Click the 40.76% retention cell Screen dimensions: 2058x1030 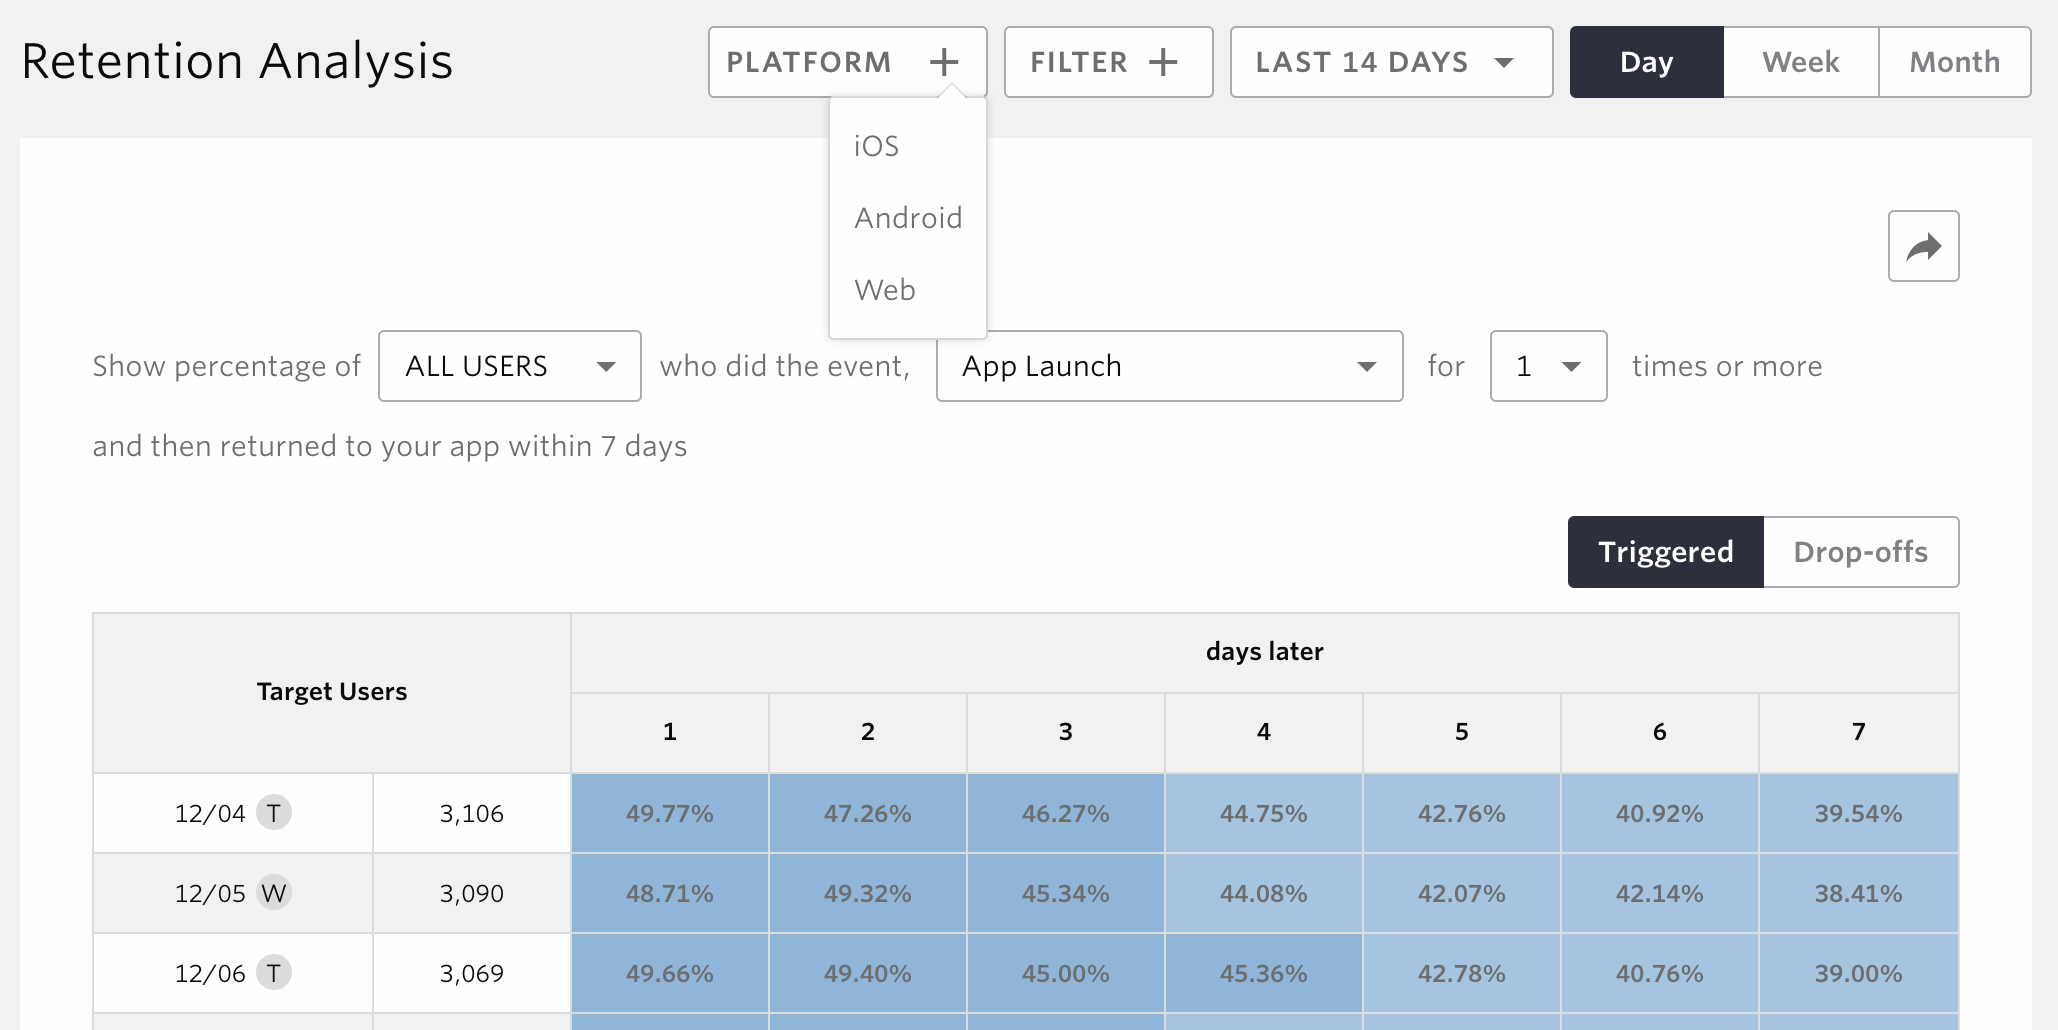(x=1660, y=973)
